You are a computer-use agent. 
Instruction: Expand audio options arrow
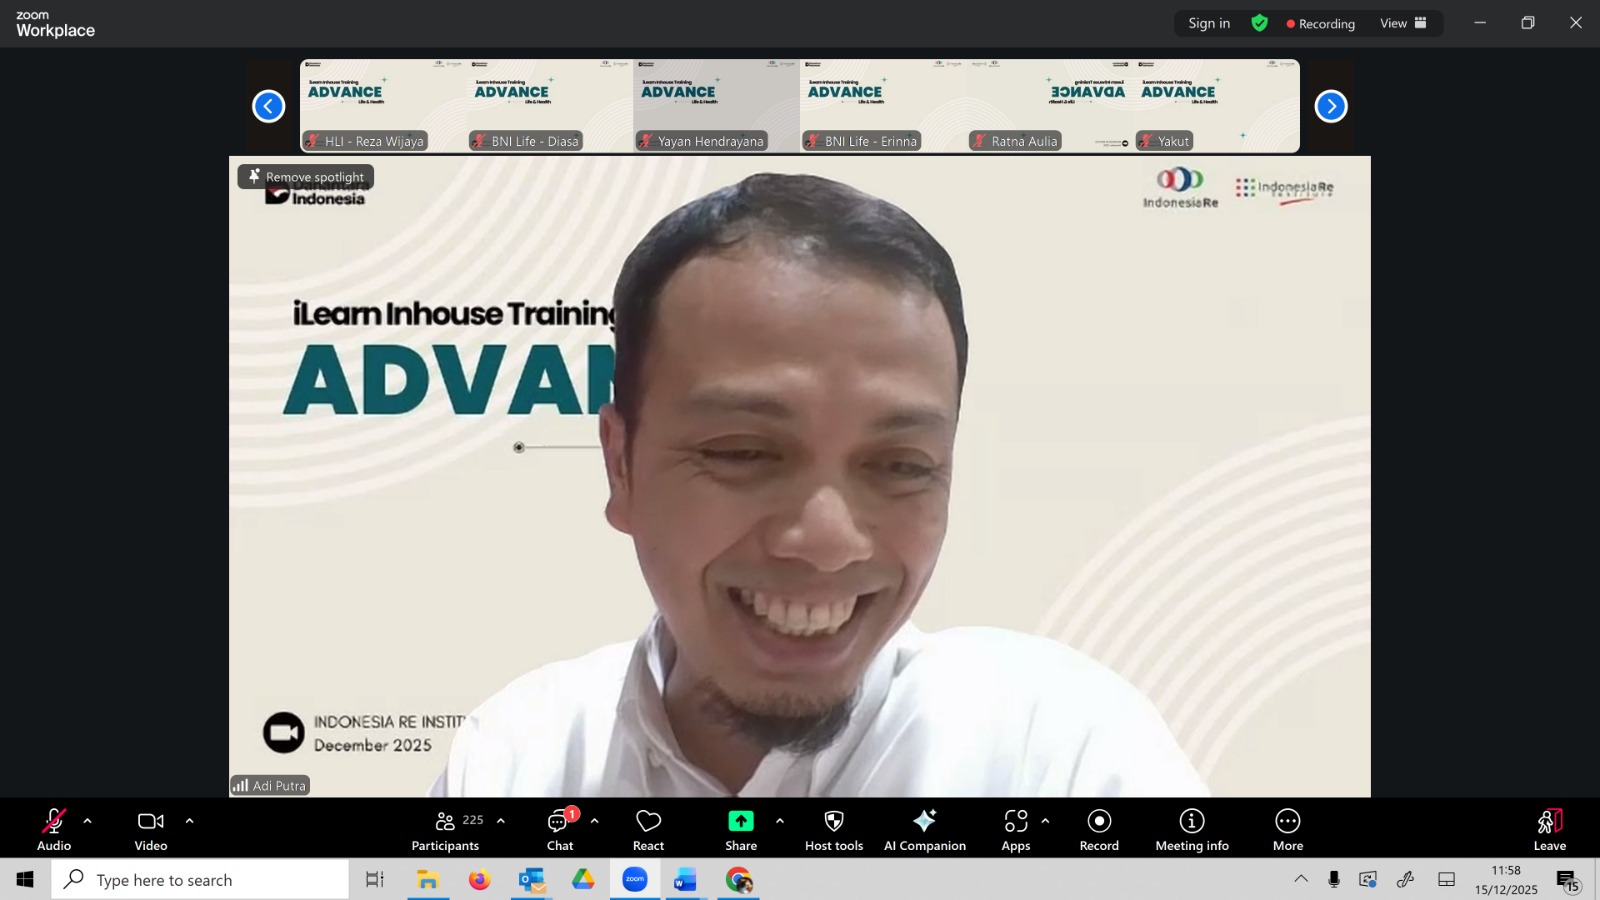pos(88,821)
